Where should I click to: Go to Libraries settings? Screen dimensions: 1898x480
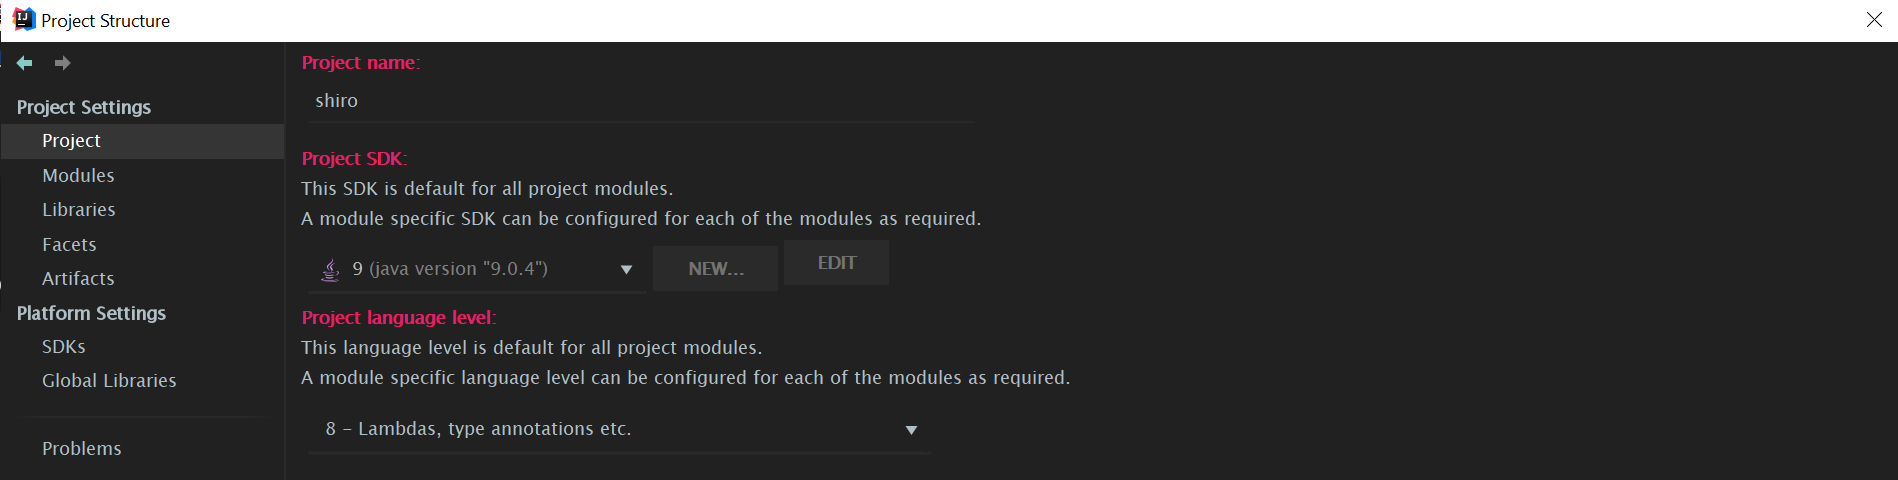click(x=78, y=210)
